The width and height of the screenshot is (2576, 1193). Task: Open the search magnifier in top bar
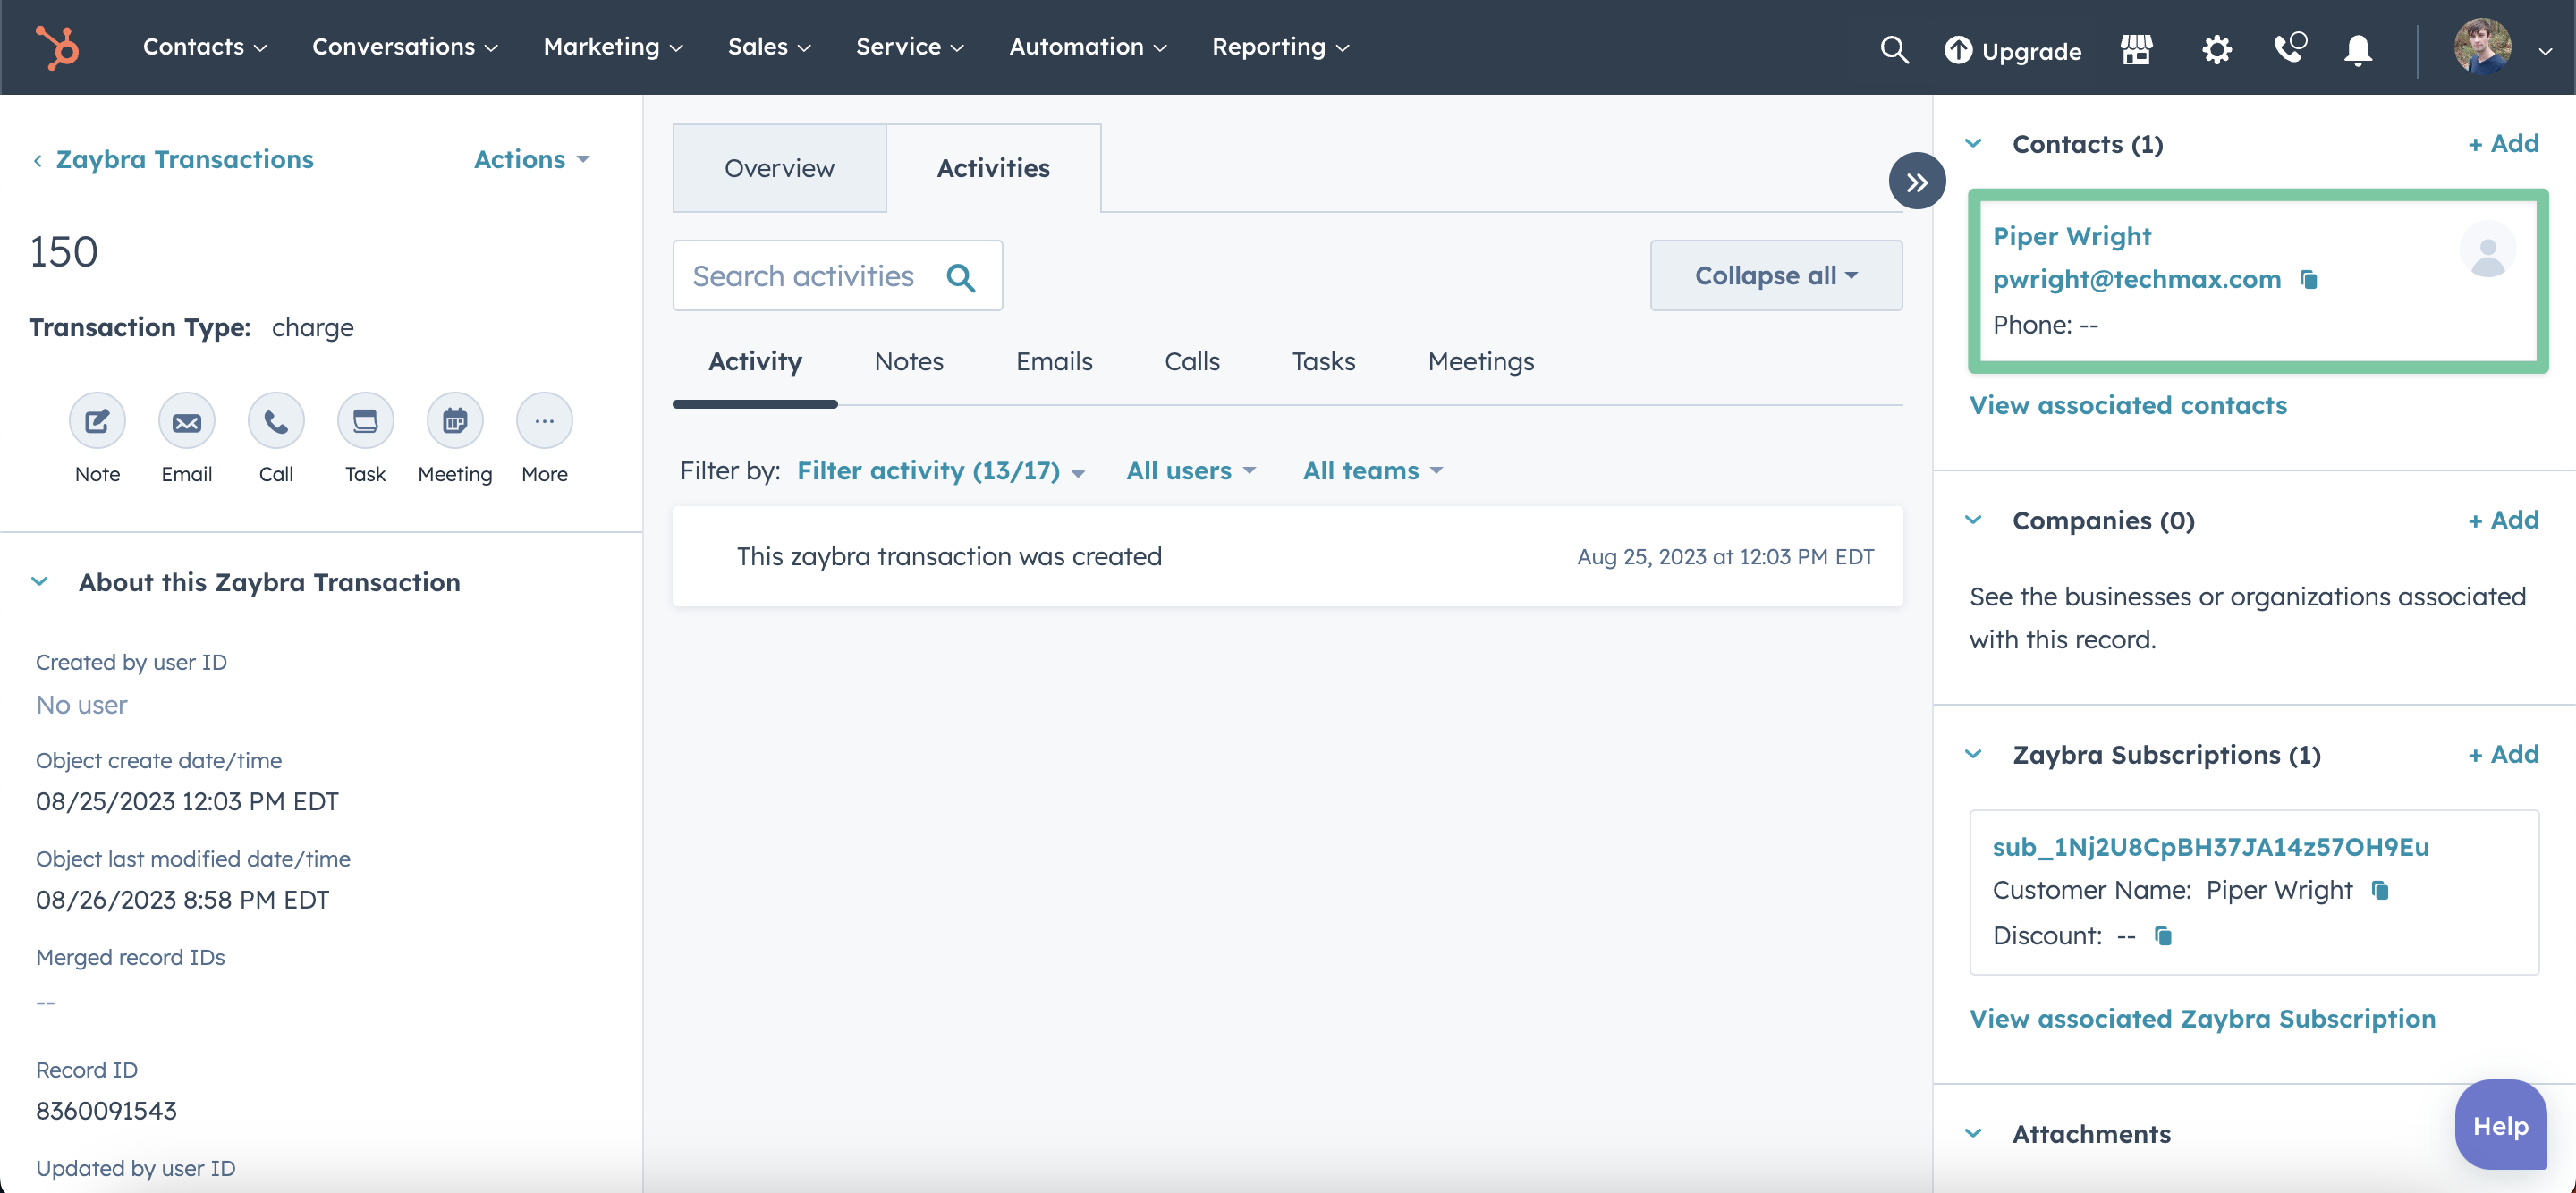[1894, 49]
